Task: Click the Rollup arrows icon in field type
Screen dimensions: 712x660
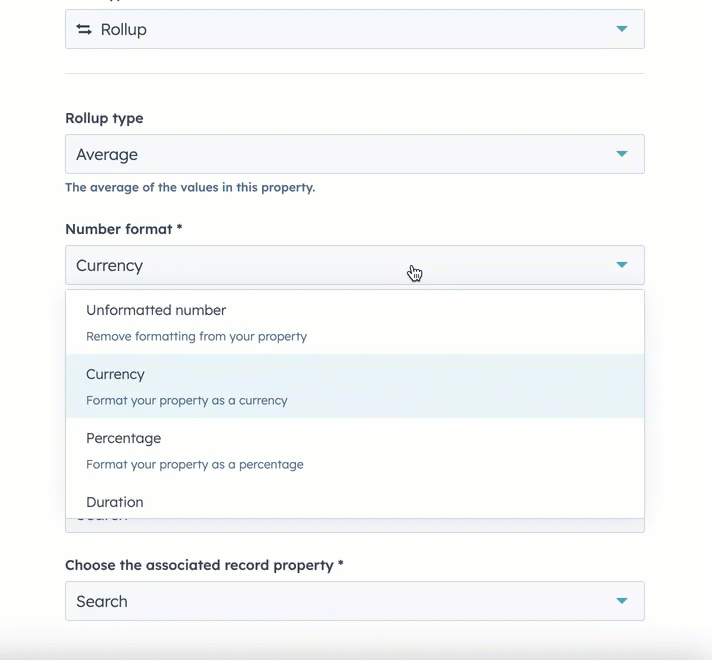Action: click(84, 30)
